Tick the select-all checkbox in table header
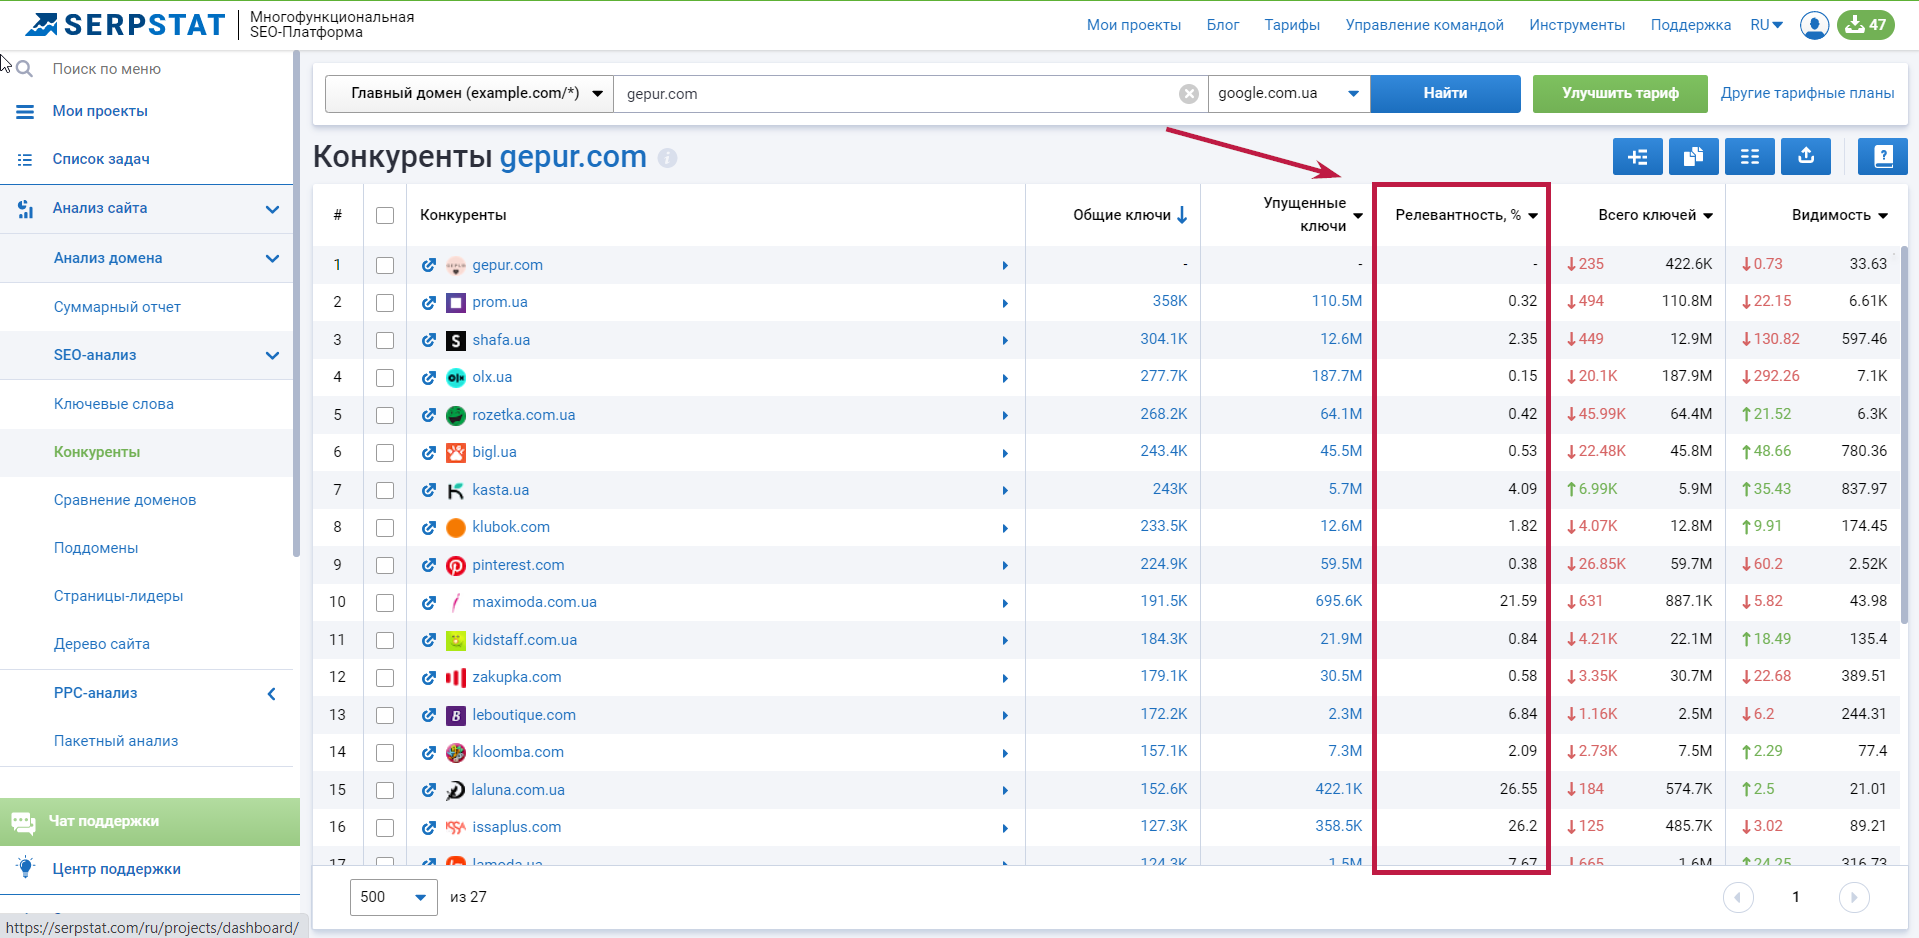 (385, 215)
